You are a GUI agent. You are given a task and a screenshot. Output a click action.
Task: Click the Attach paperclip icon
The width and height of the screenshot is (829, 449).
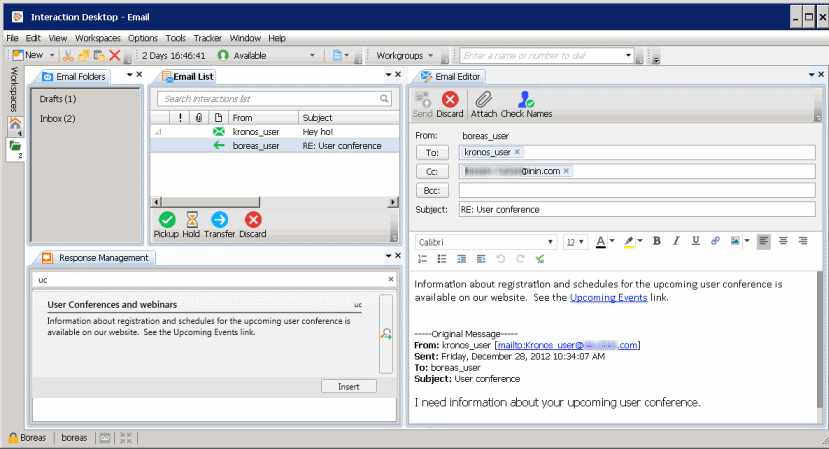point(483,100)
